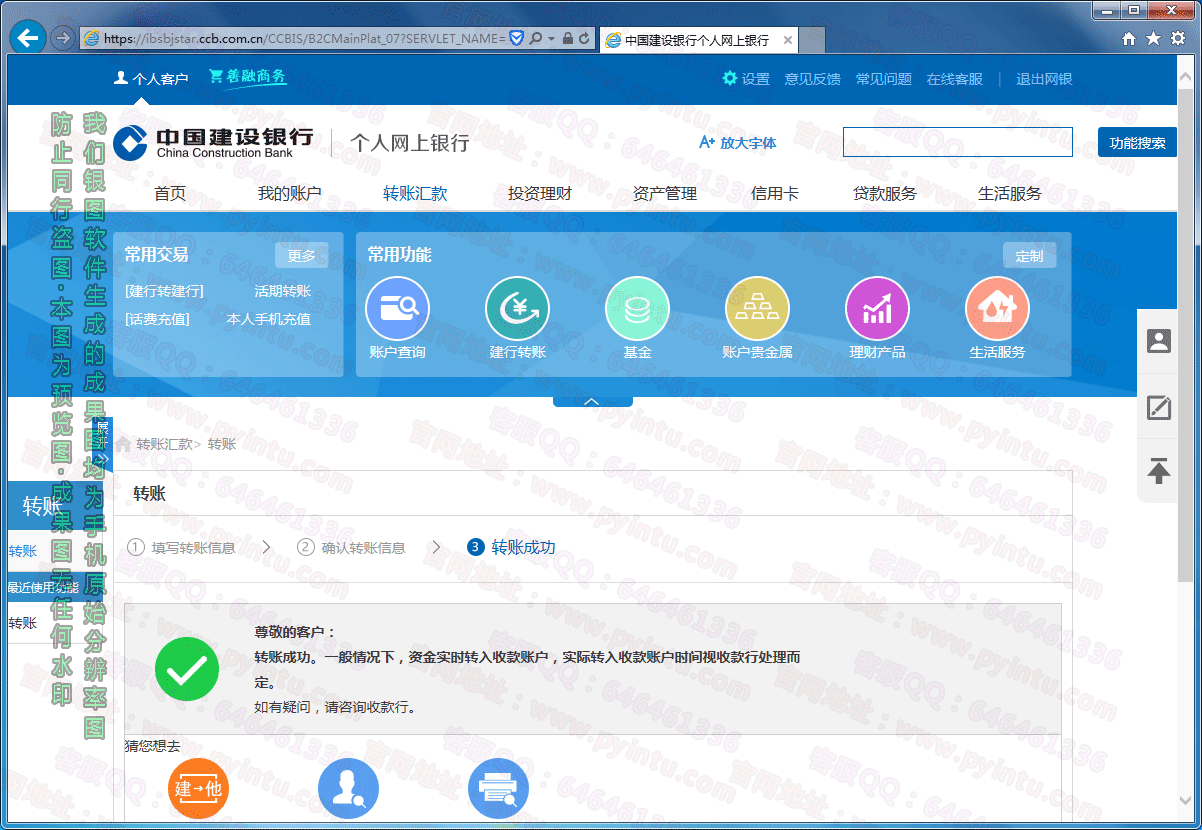
Task: Open the 账户查询 icon
Action: point(398,308)
